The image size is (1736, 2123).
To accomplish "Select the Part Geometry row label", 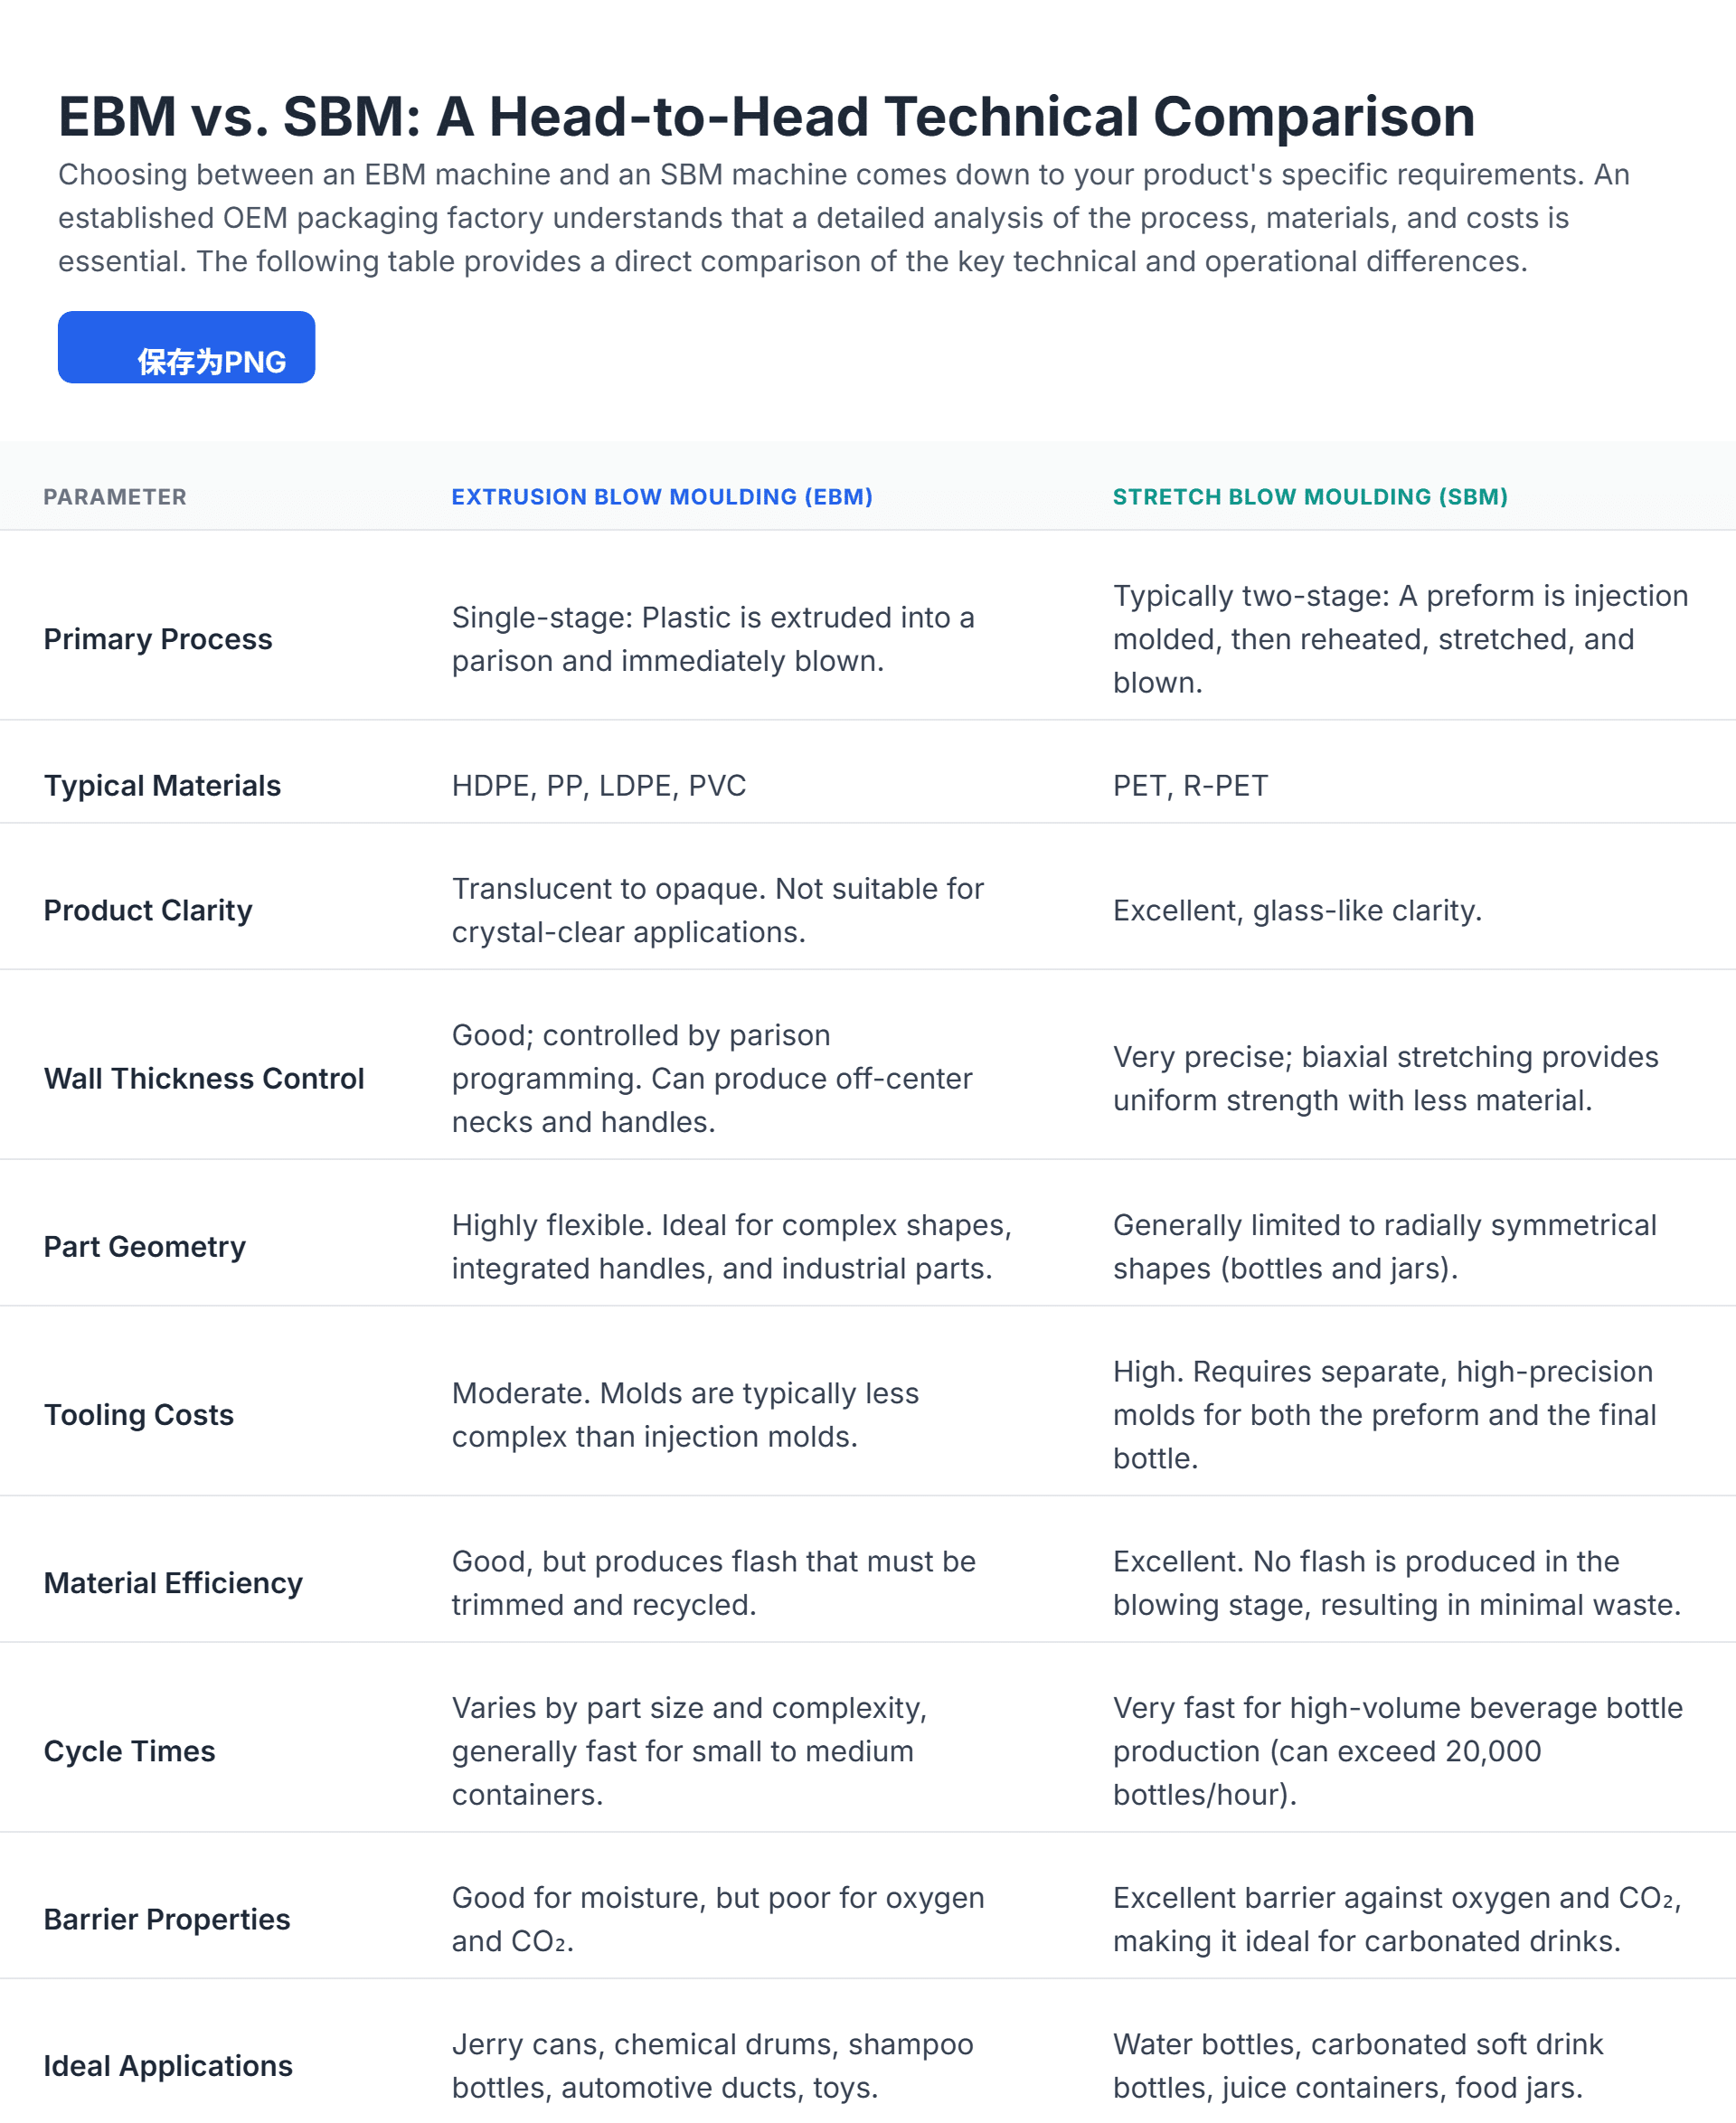I will [x=145, y=1246].
